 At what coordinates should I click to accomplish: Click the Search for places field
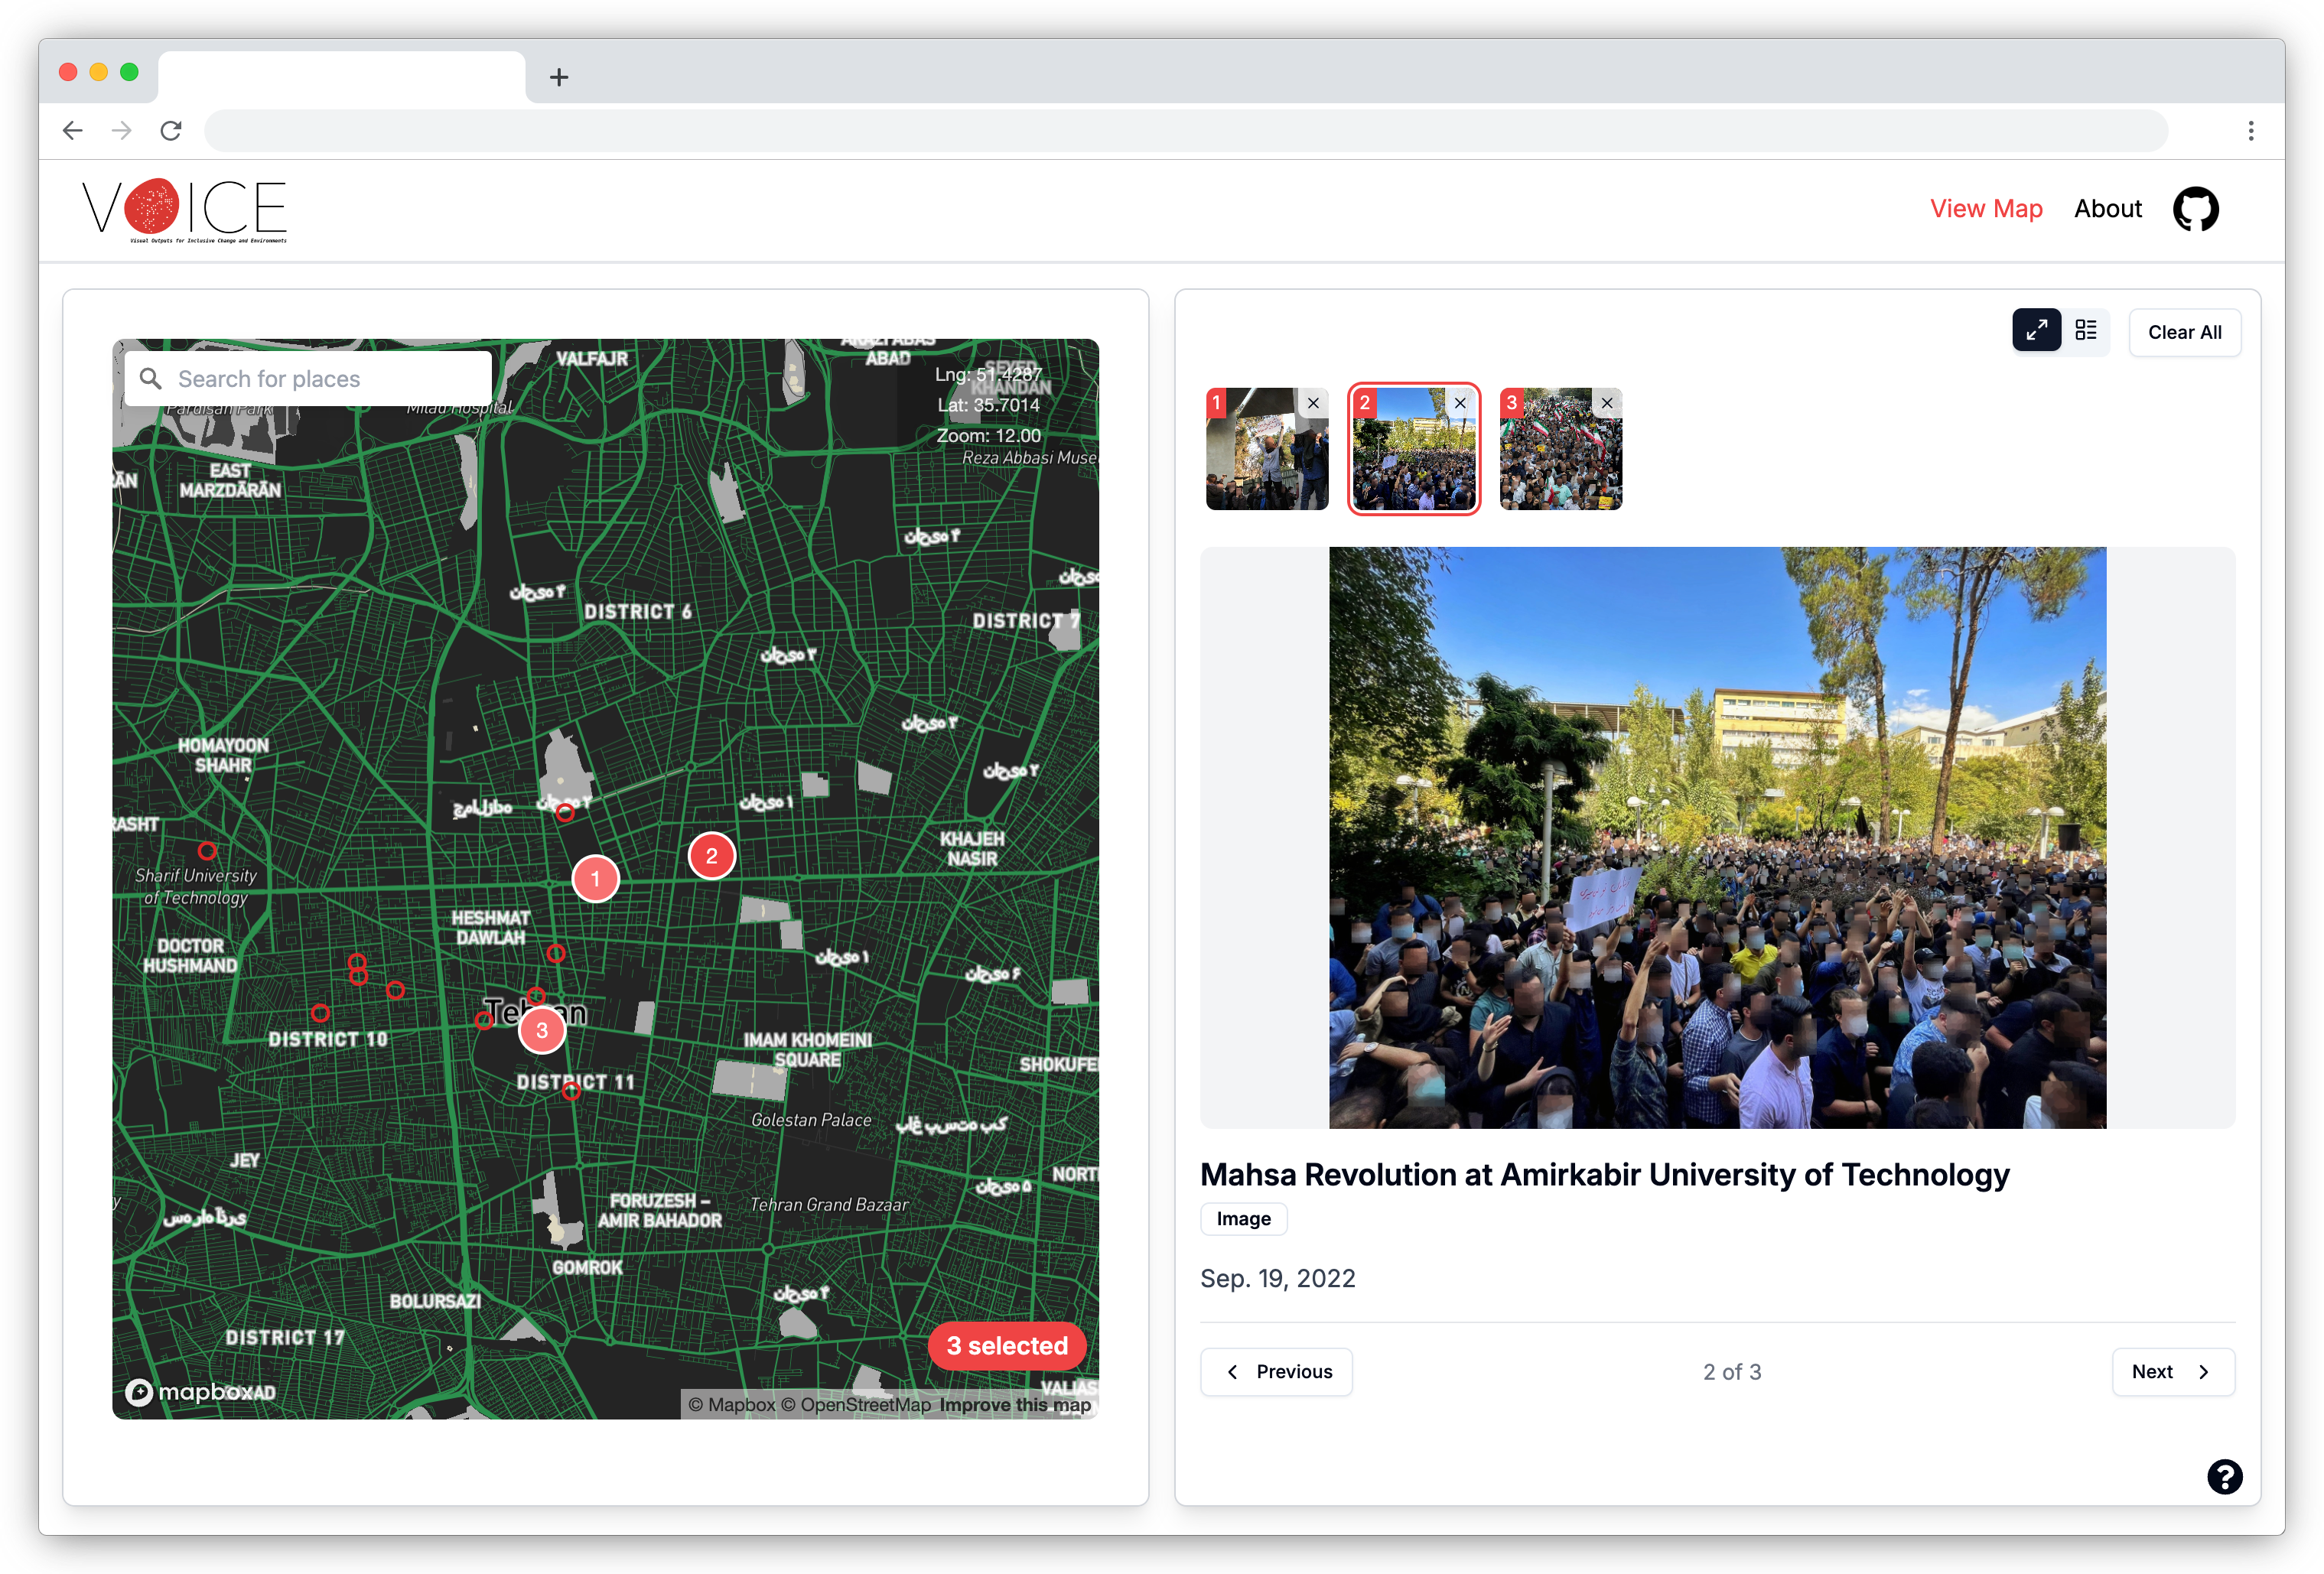[x=320, y=379]
